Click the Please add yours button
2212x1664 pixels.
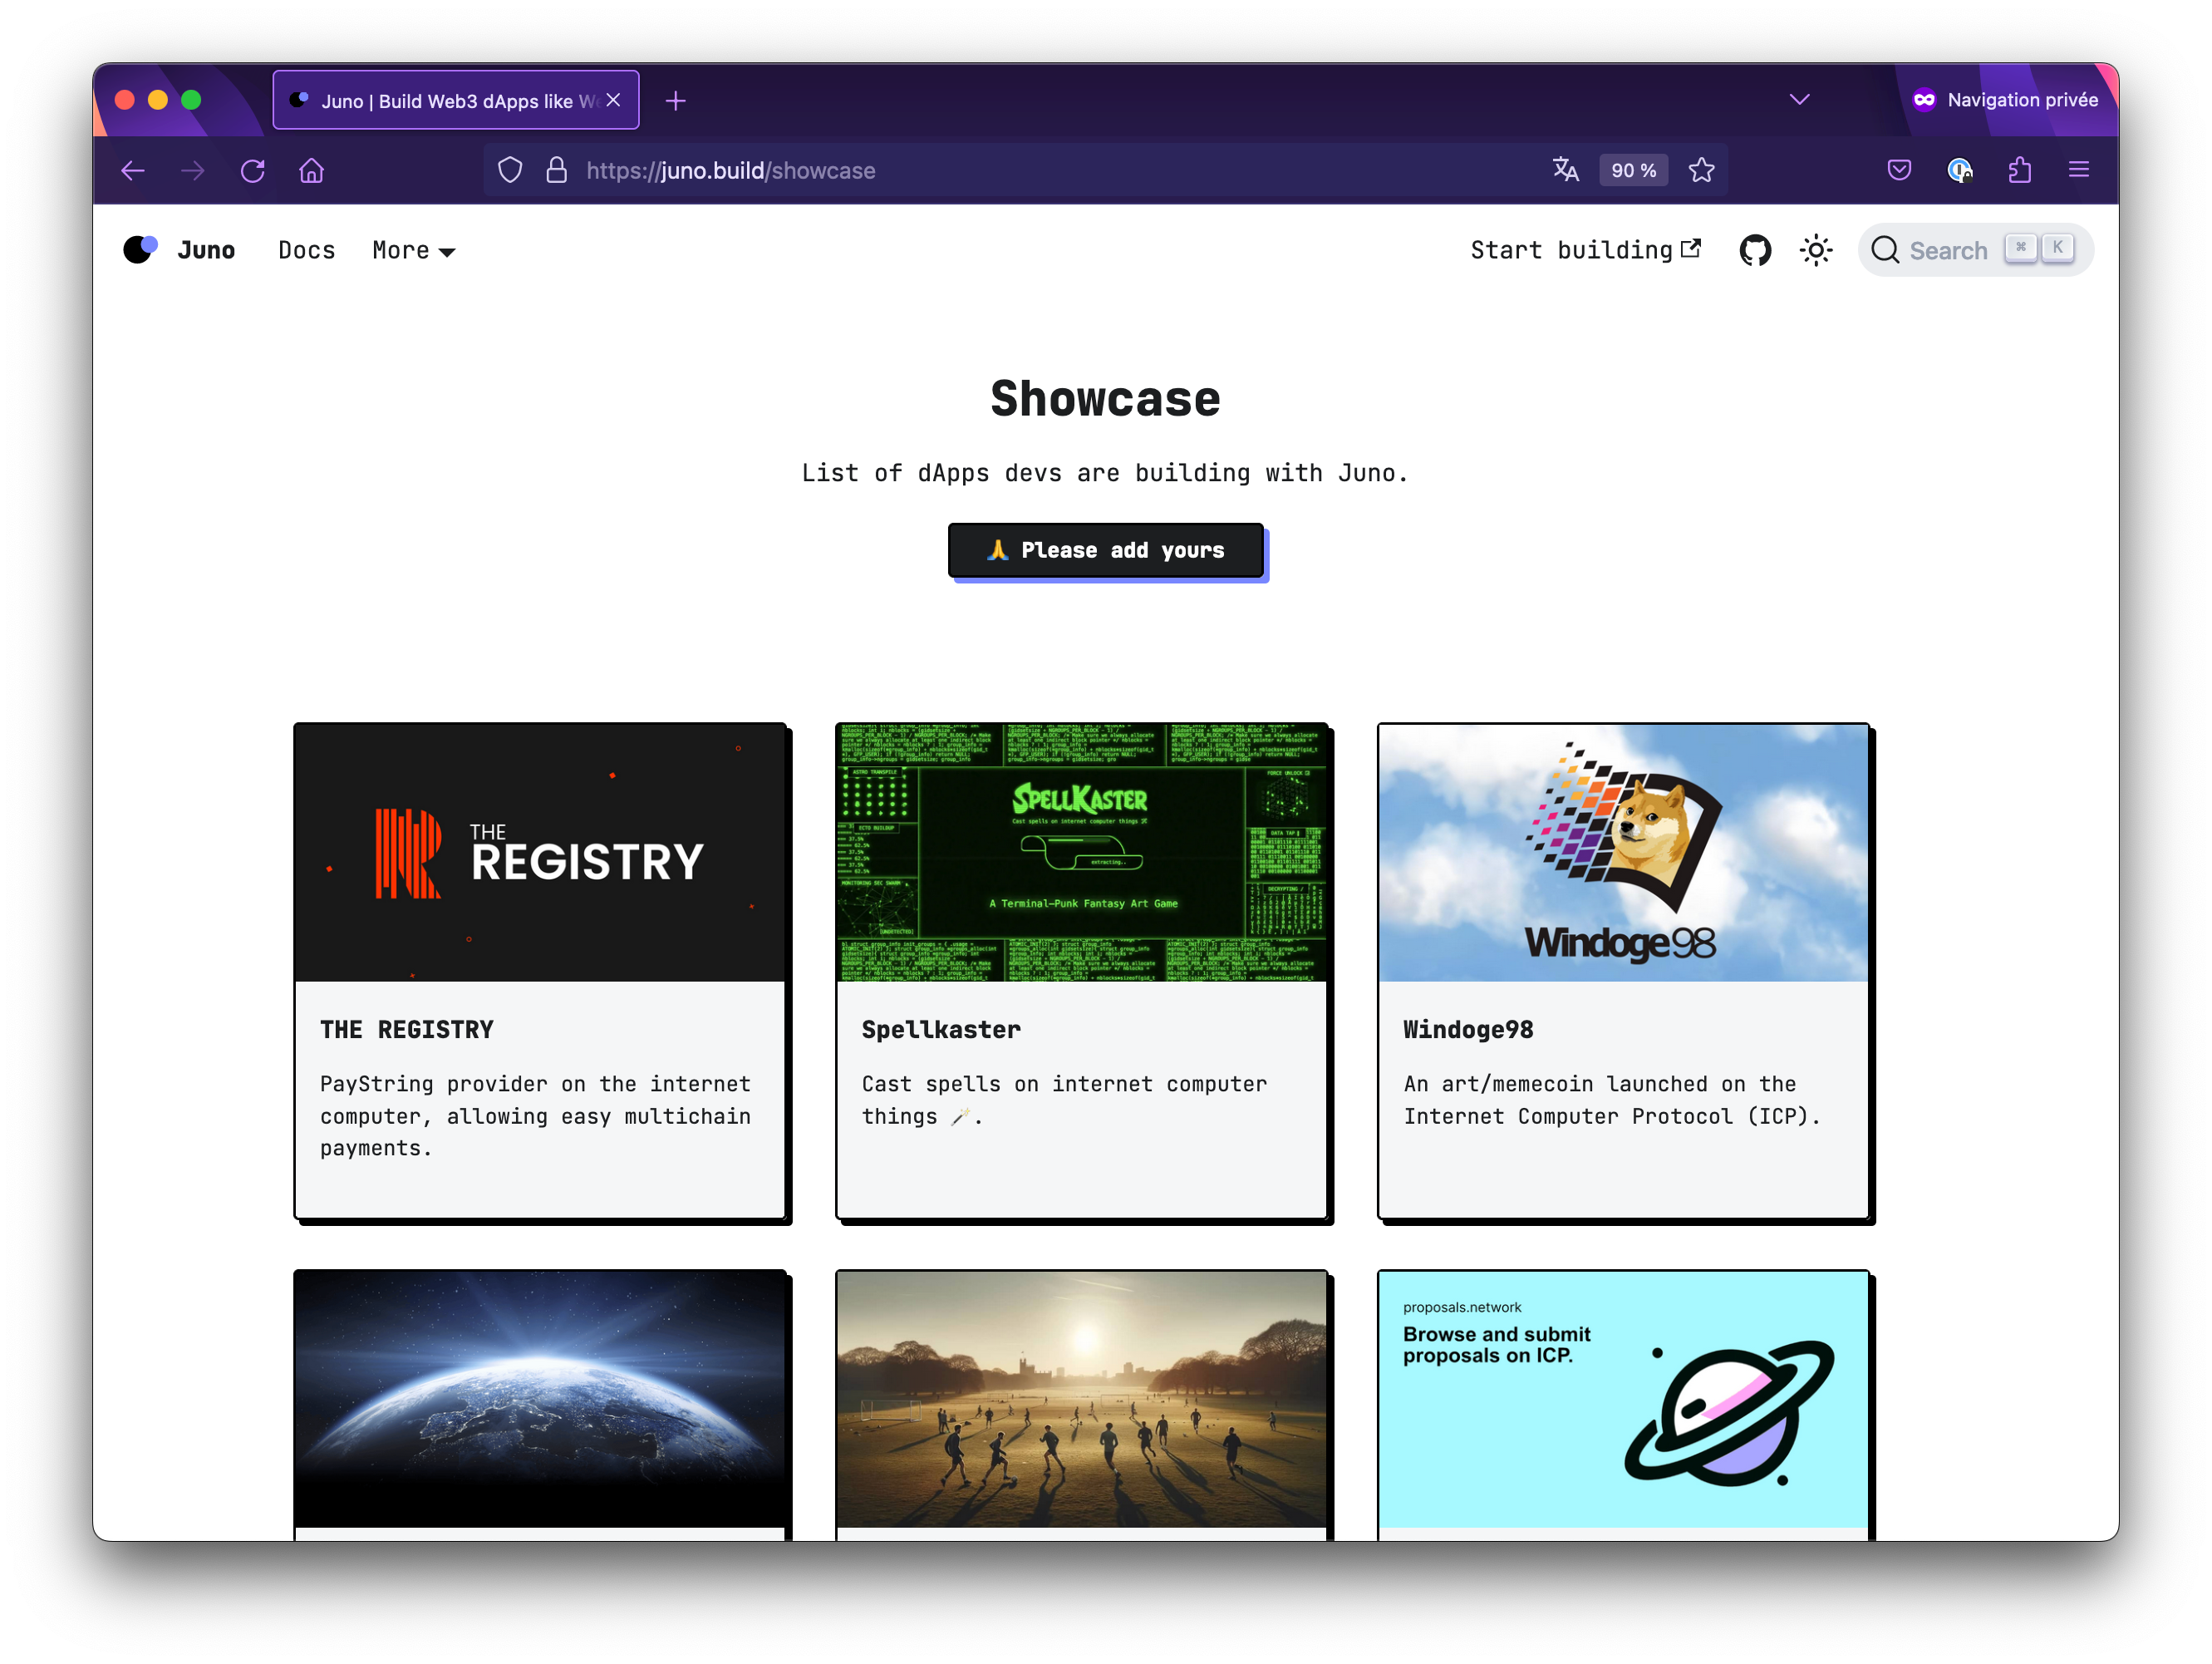tap(1105, 550)
